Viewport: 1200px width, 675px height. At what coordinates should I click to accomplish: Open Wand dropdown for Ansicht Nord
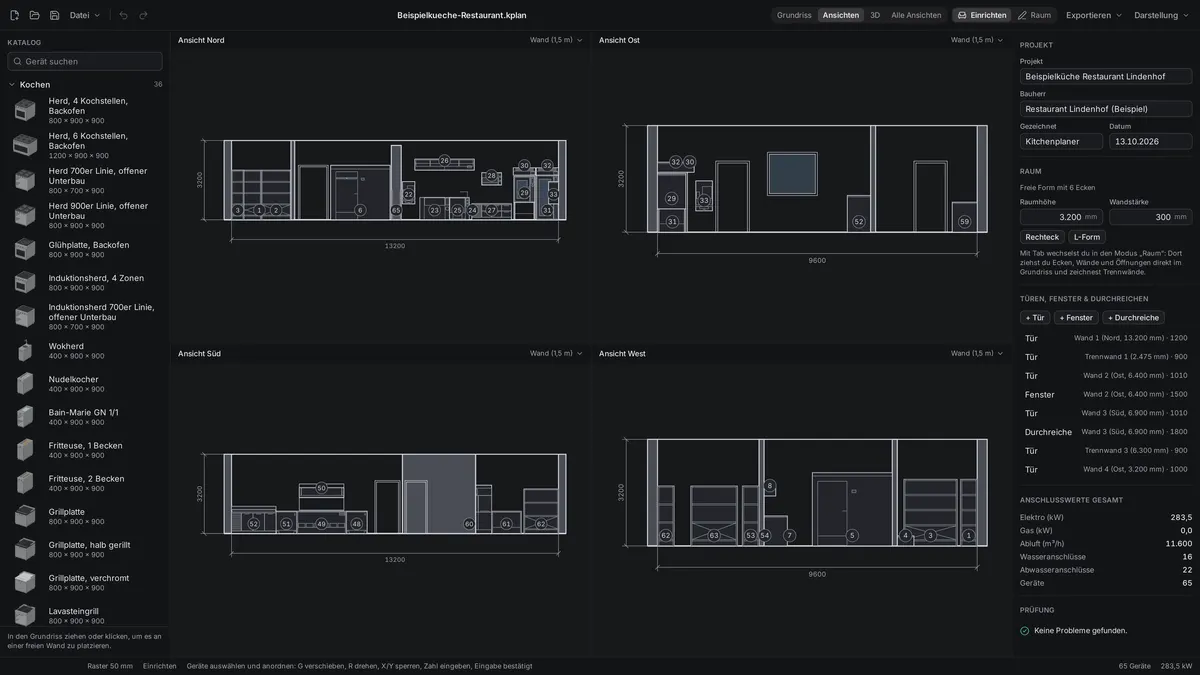556,40
